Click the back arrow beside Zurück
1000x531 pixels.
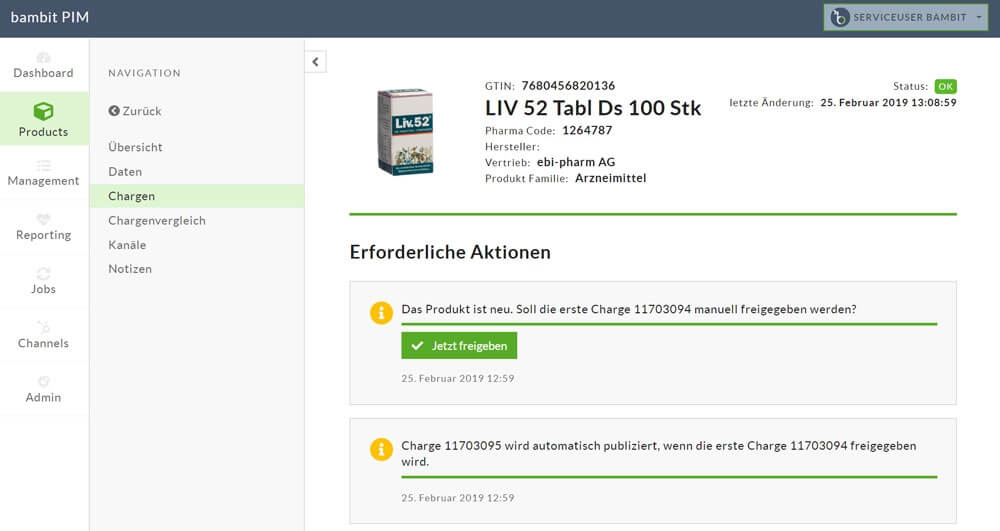click(x=114, y=111)
